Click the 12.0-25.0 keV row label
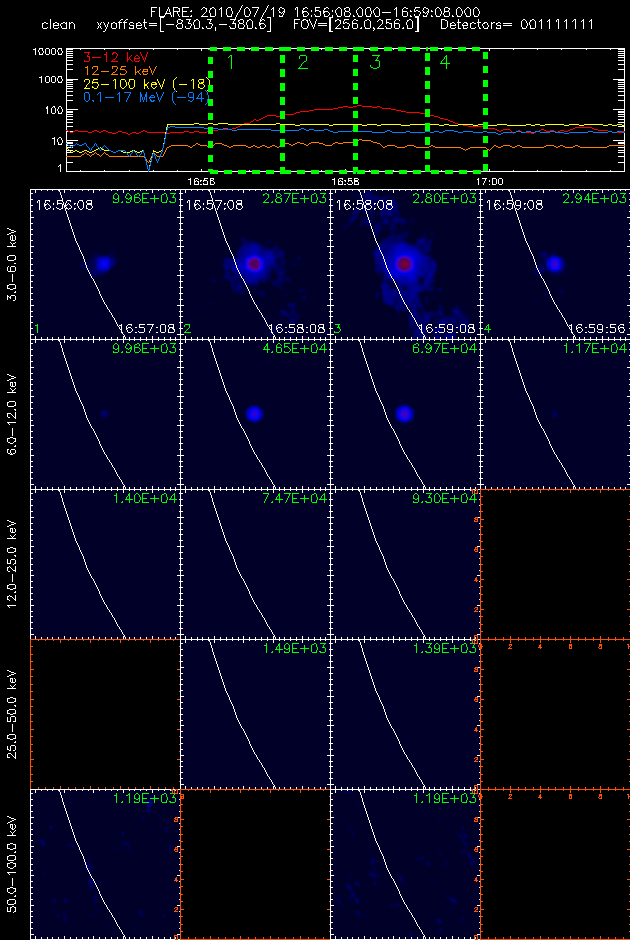 pyautogui.click(x=13, y=563)
